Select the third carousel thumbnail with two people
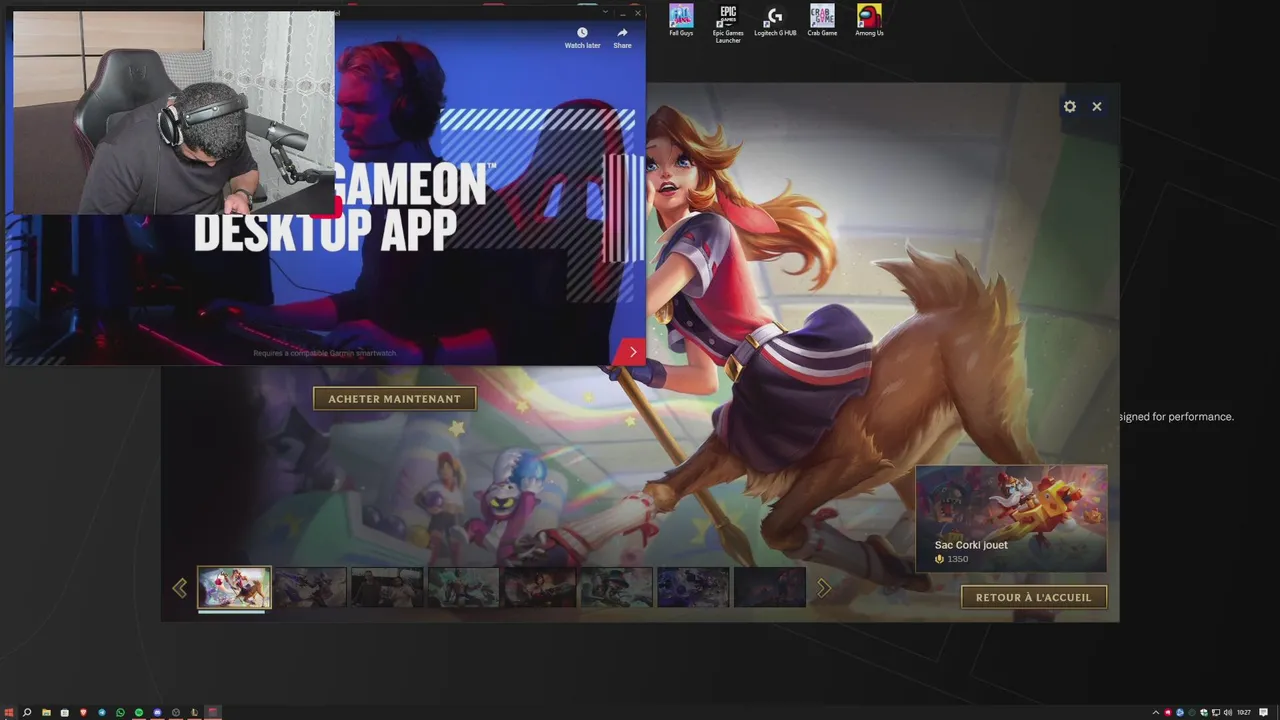Viewport: 1280px width, 720px height. click(387, 588)
